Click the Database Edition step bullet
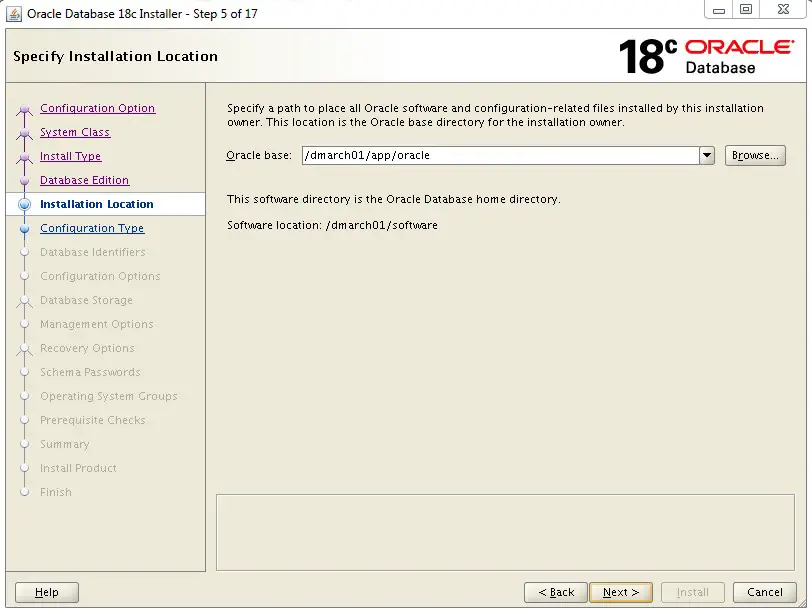The height and width of the screenshot is (610, 812). tap(24, 180)
